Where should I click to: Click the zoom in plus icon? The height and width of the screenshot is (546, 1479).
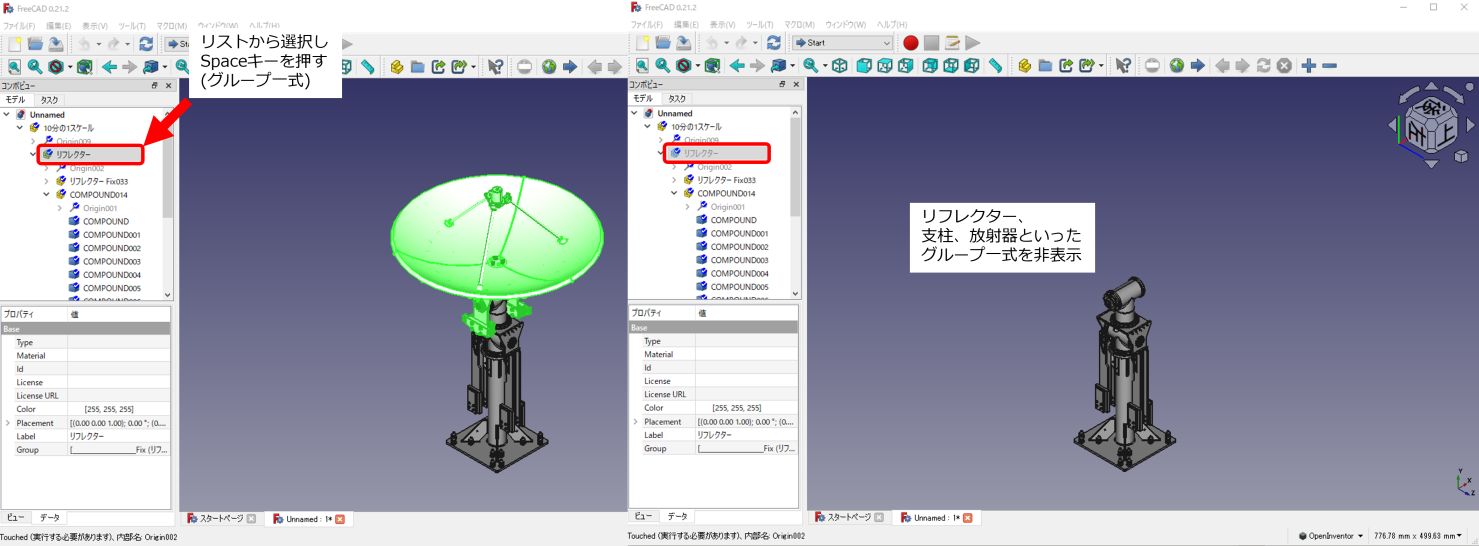click(x=1308, y=66)
